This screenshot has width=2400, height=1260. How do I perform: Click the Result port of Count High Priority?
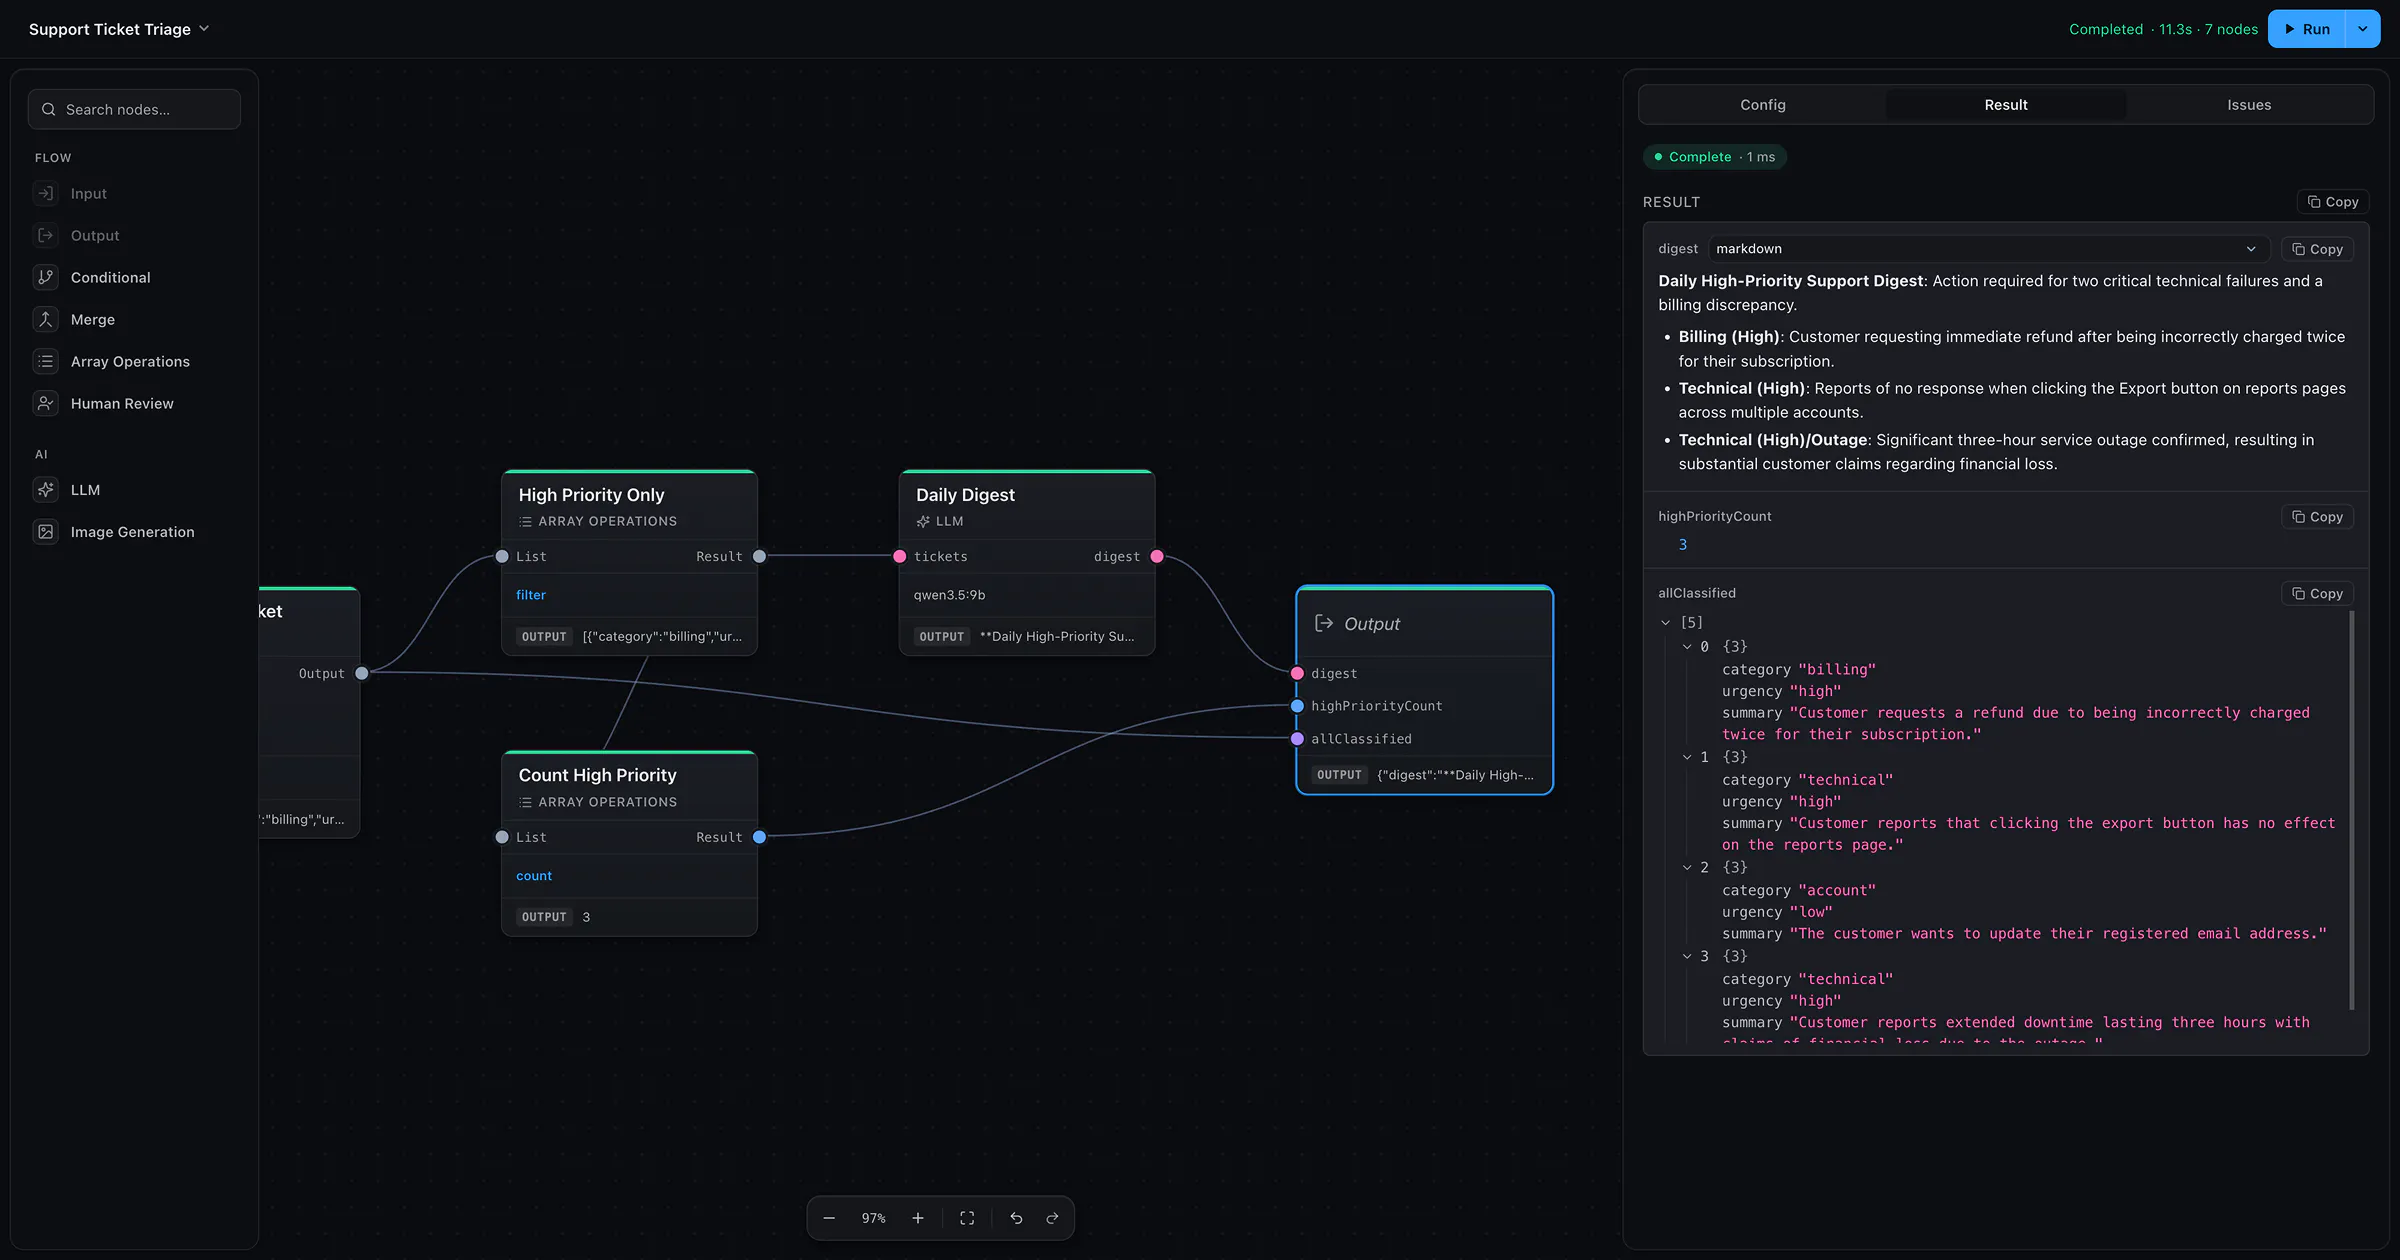pyautogui.click(x=759, y=837)
